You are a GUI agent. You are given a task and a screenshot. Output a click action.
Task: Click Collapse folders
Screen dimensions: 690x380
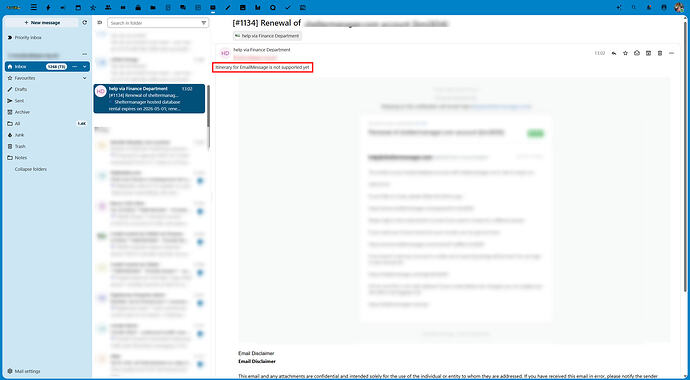(31, 169)
